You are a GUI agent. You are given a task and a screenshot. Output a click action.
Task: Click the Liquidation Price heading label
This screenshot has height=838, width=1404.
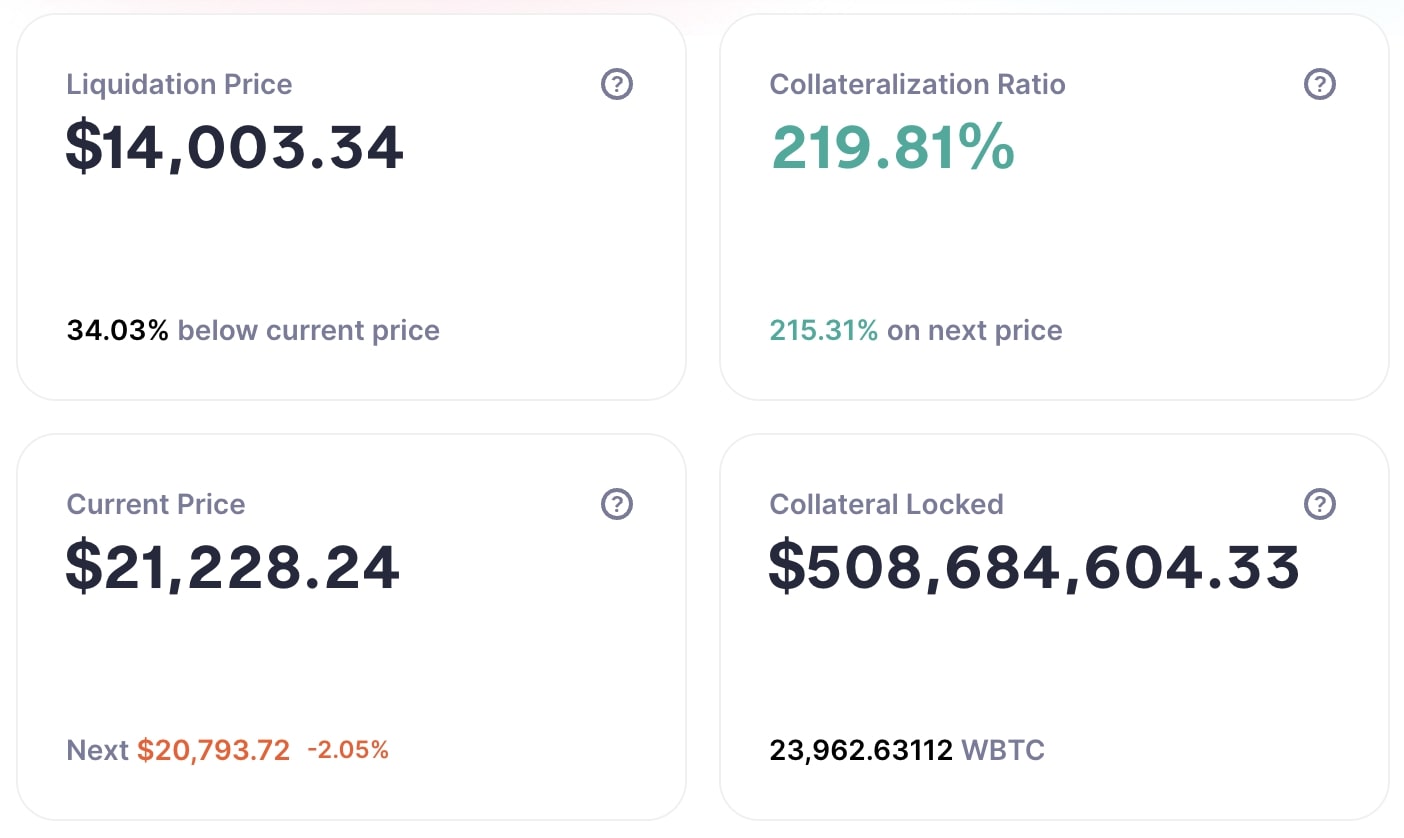click(179, 84)
